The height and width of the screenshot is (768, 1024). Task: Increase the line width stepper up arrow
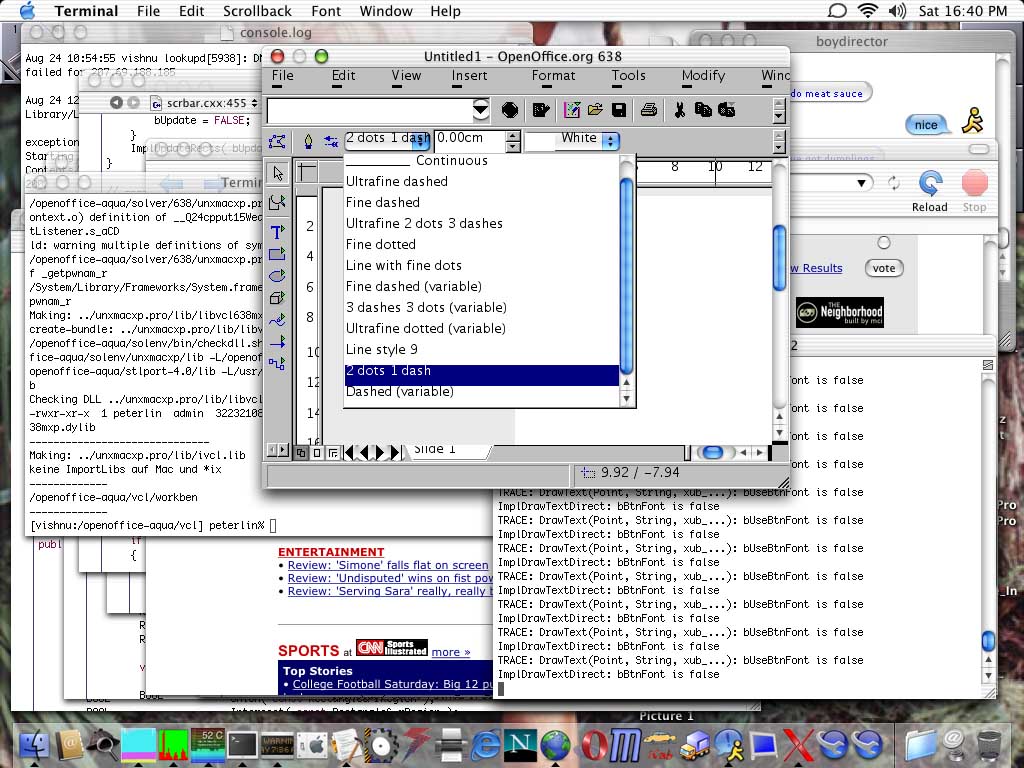point(513,136)
